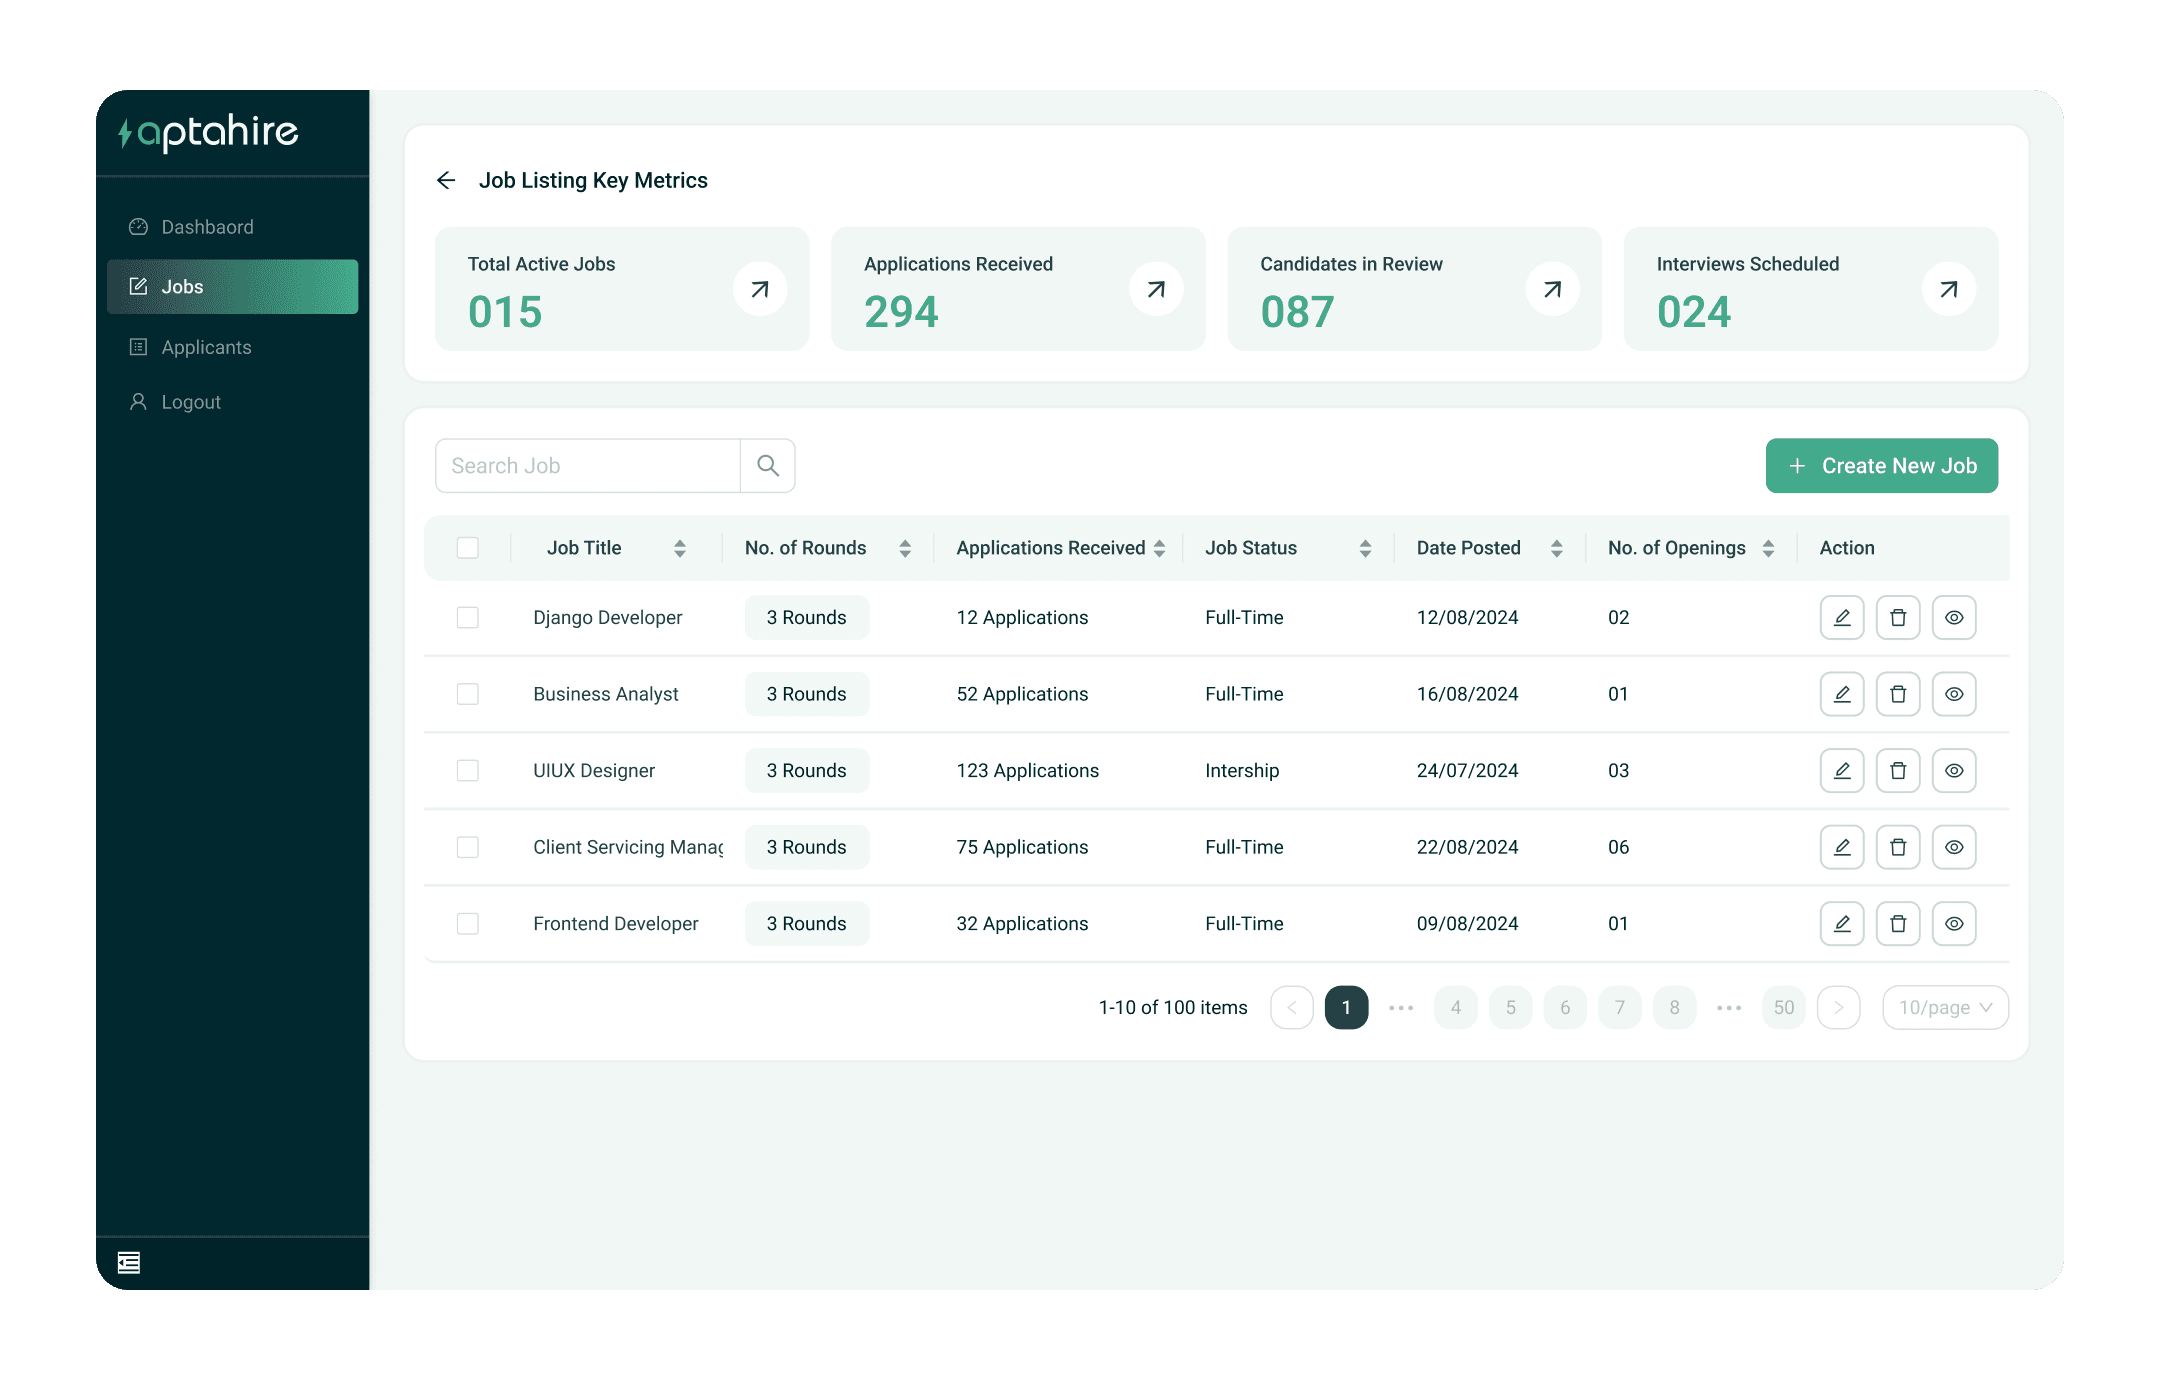Collapse sidebar using bottom menu icon
Viewport: 2160px width, 1380px height.
click(129, 1263)
